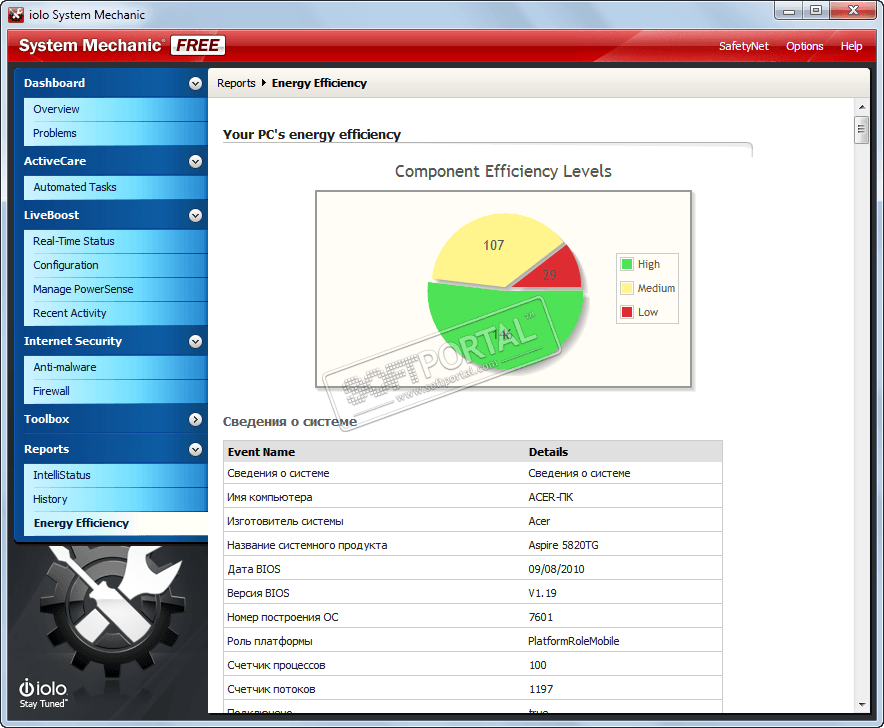
Task: Collapse the ActiveCare section chevron
Action: [x=195, y=161]
